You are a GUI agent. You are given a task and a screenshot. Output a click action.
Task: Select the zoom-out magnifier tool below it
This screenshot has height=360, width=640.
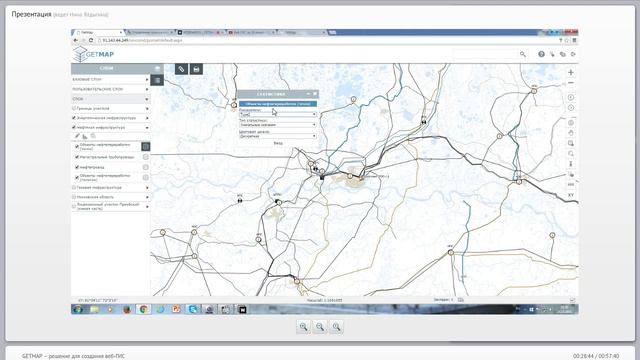click(571, 153)
